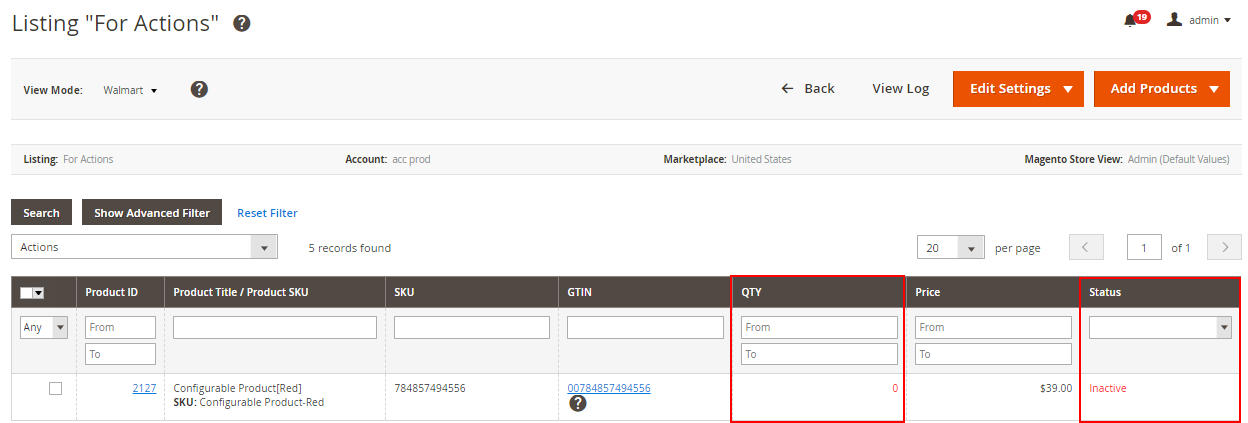Open the View Log page
This screenshot has width=1248, height=423.
tap(900, 89)
